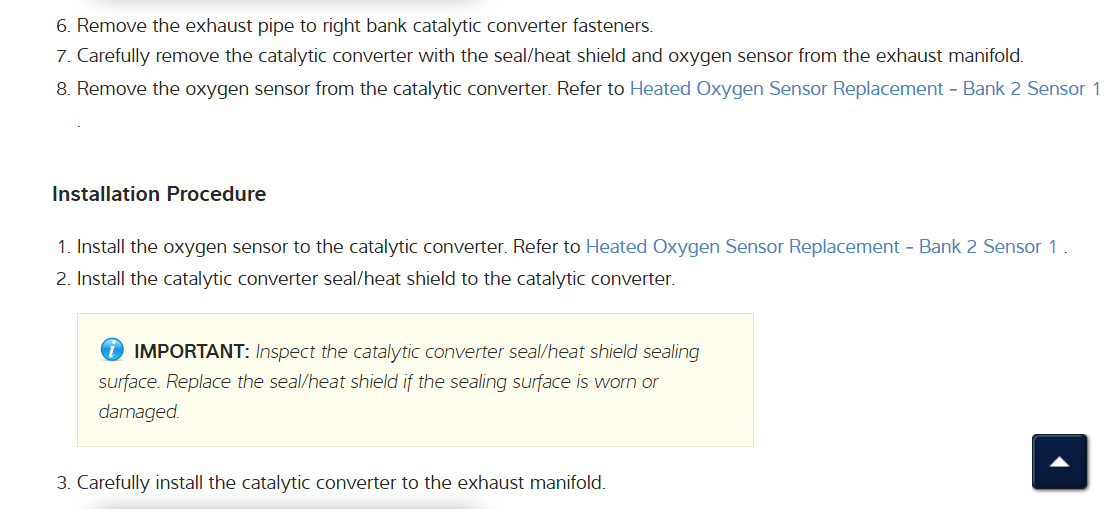The image size is (1113, 517).
Task: Click the Installation Procedure heading
Action: pyautogui.click(x=159, y=194)
